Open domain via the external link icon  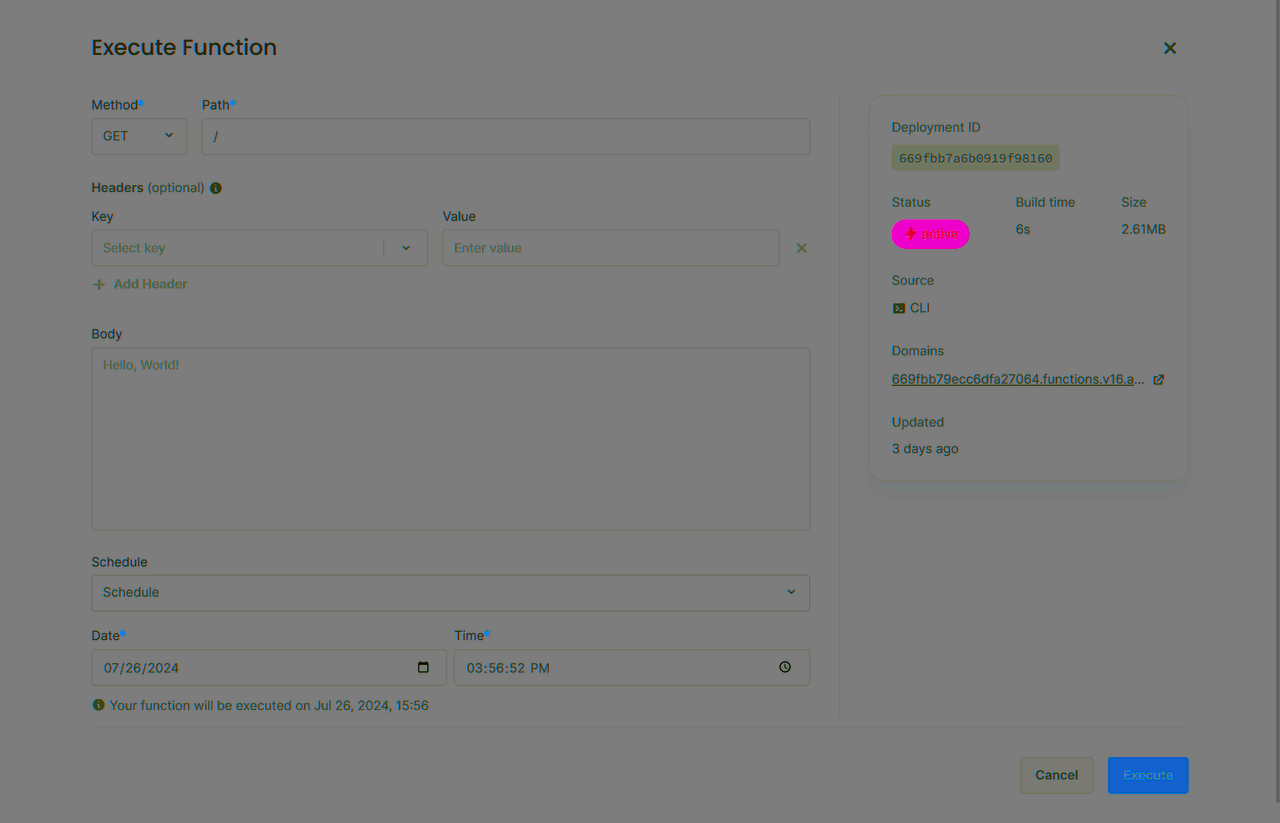click(1158, 379)
